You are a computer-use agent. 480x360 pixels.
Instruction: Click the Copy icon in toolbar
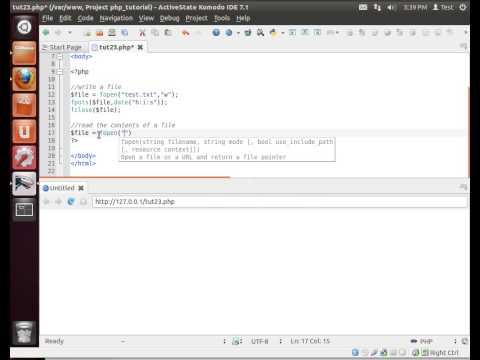[155, 32]
